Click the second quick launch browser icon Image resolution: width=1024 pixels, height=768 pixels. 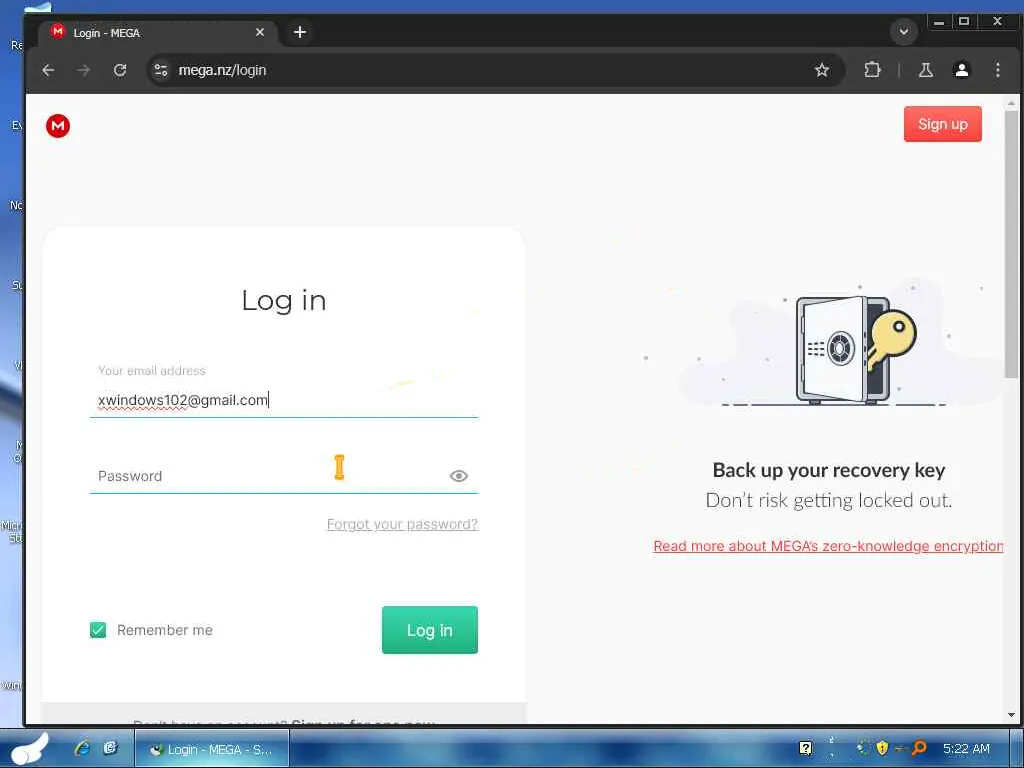click(x=110, y=748)
